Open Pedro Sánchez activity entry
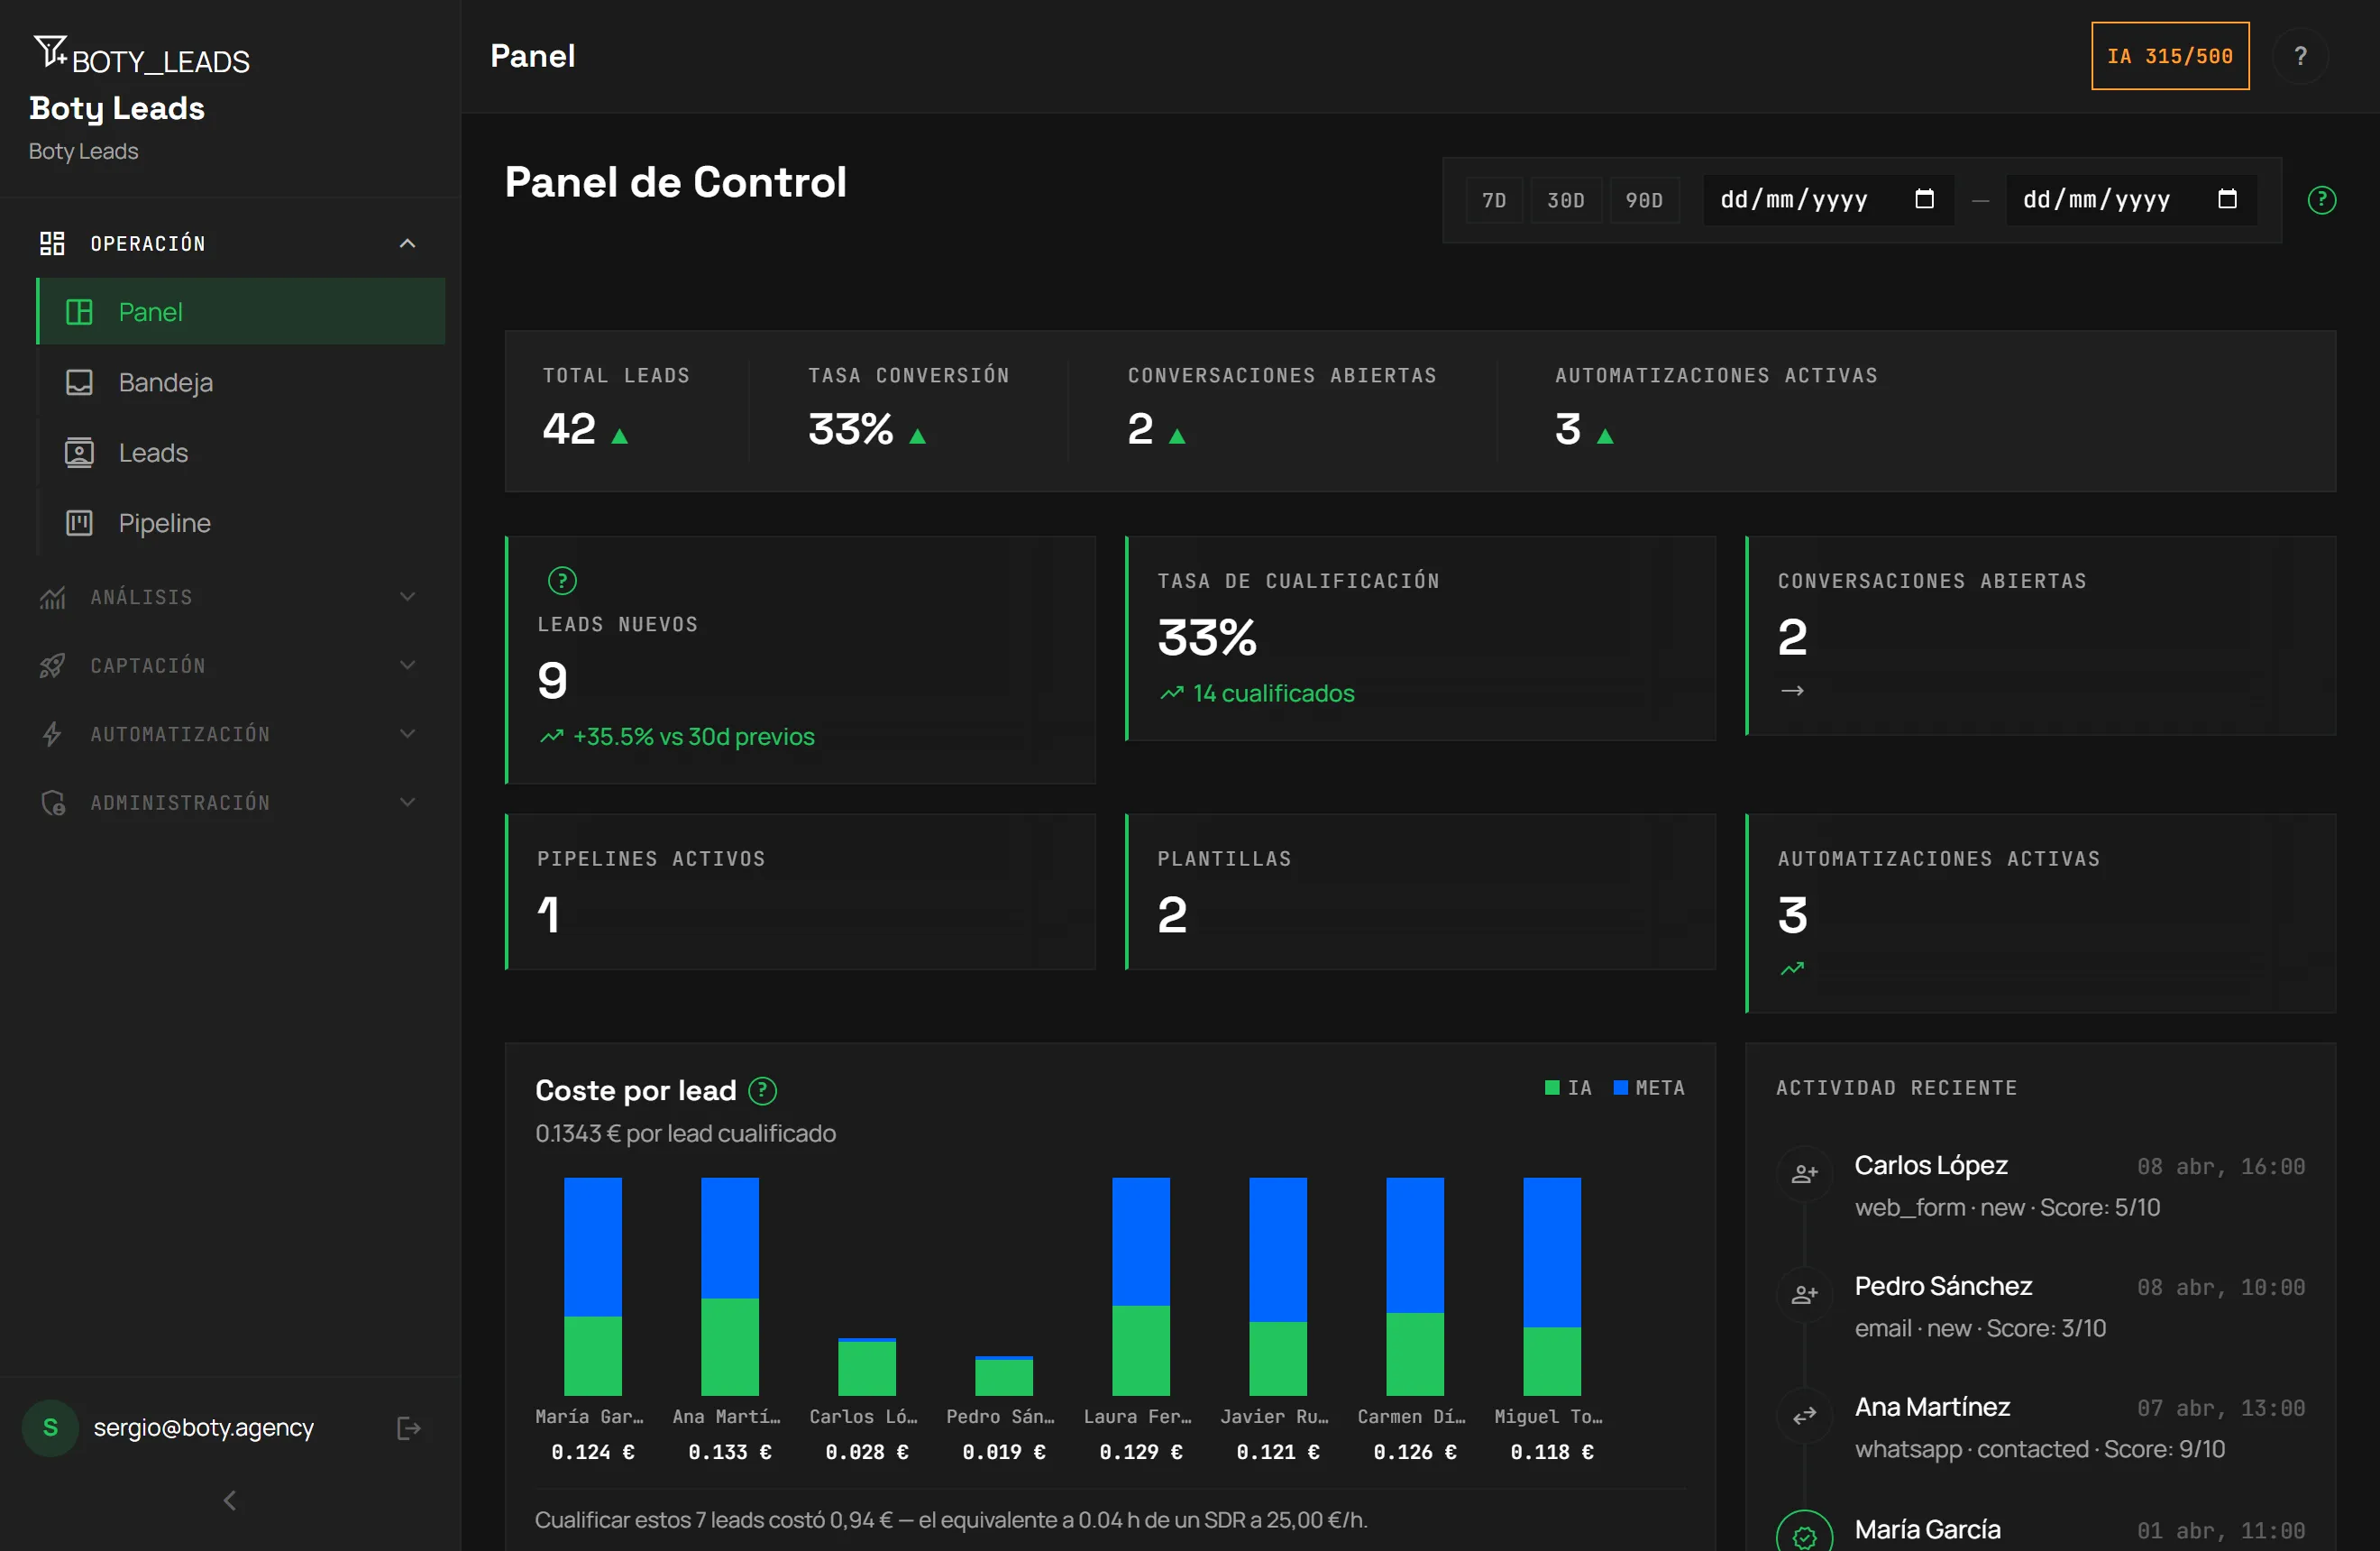 2040,1307
